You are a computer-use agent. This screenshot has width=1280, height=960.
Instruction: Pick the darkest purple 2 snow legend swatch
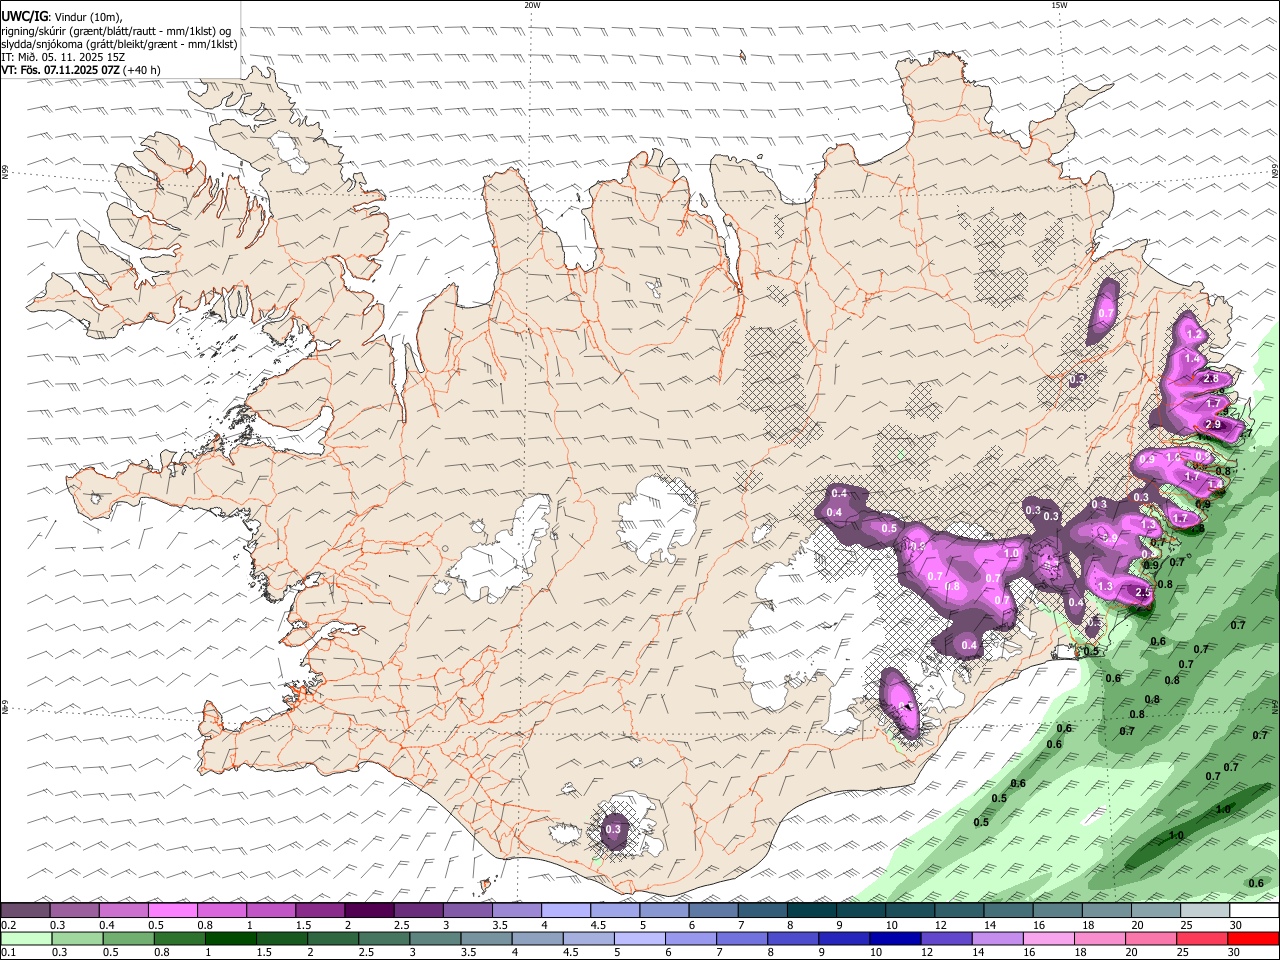pos(368,911)
